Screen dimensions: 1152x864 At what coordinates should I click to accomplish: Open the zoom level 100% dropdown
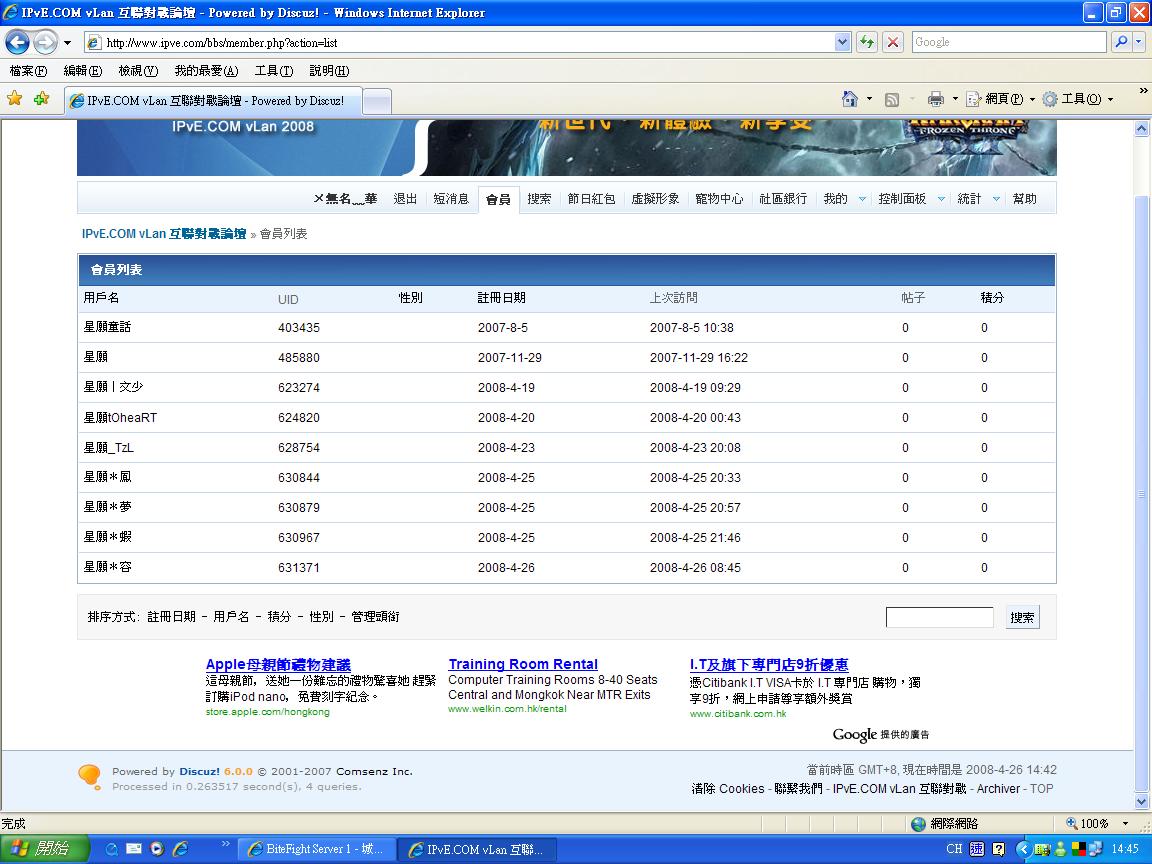[x=1126, y=824]
